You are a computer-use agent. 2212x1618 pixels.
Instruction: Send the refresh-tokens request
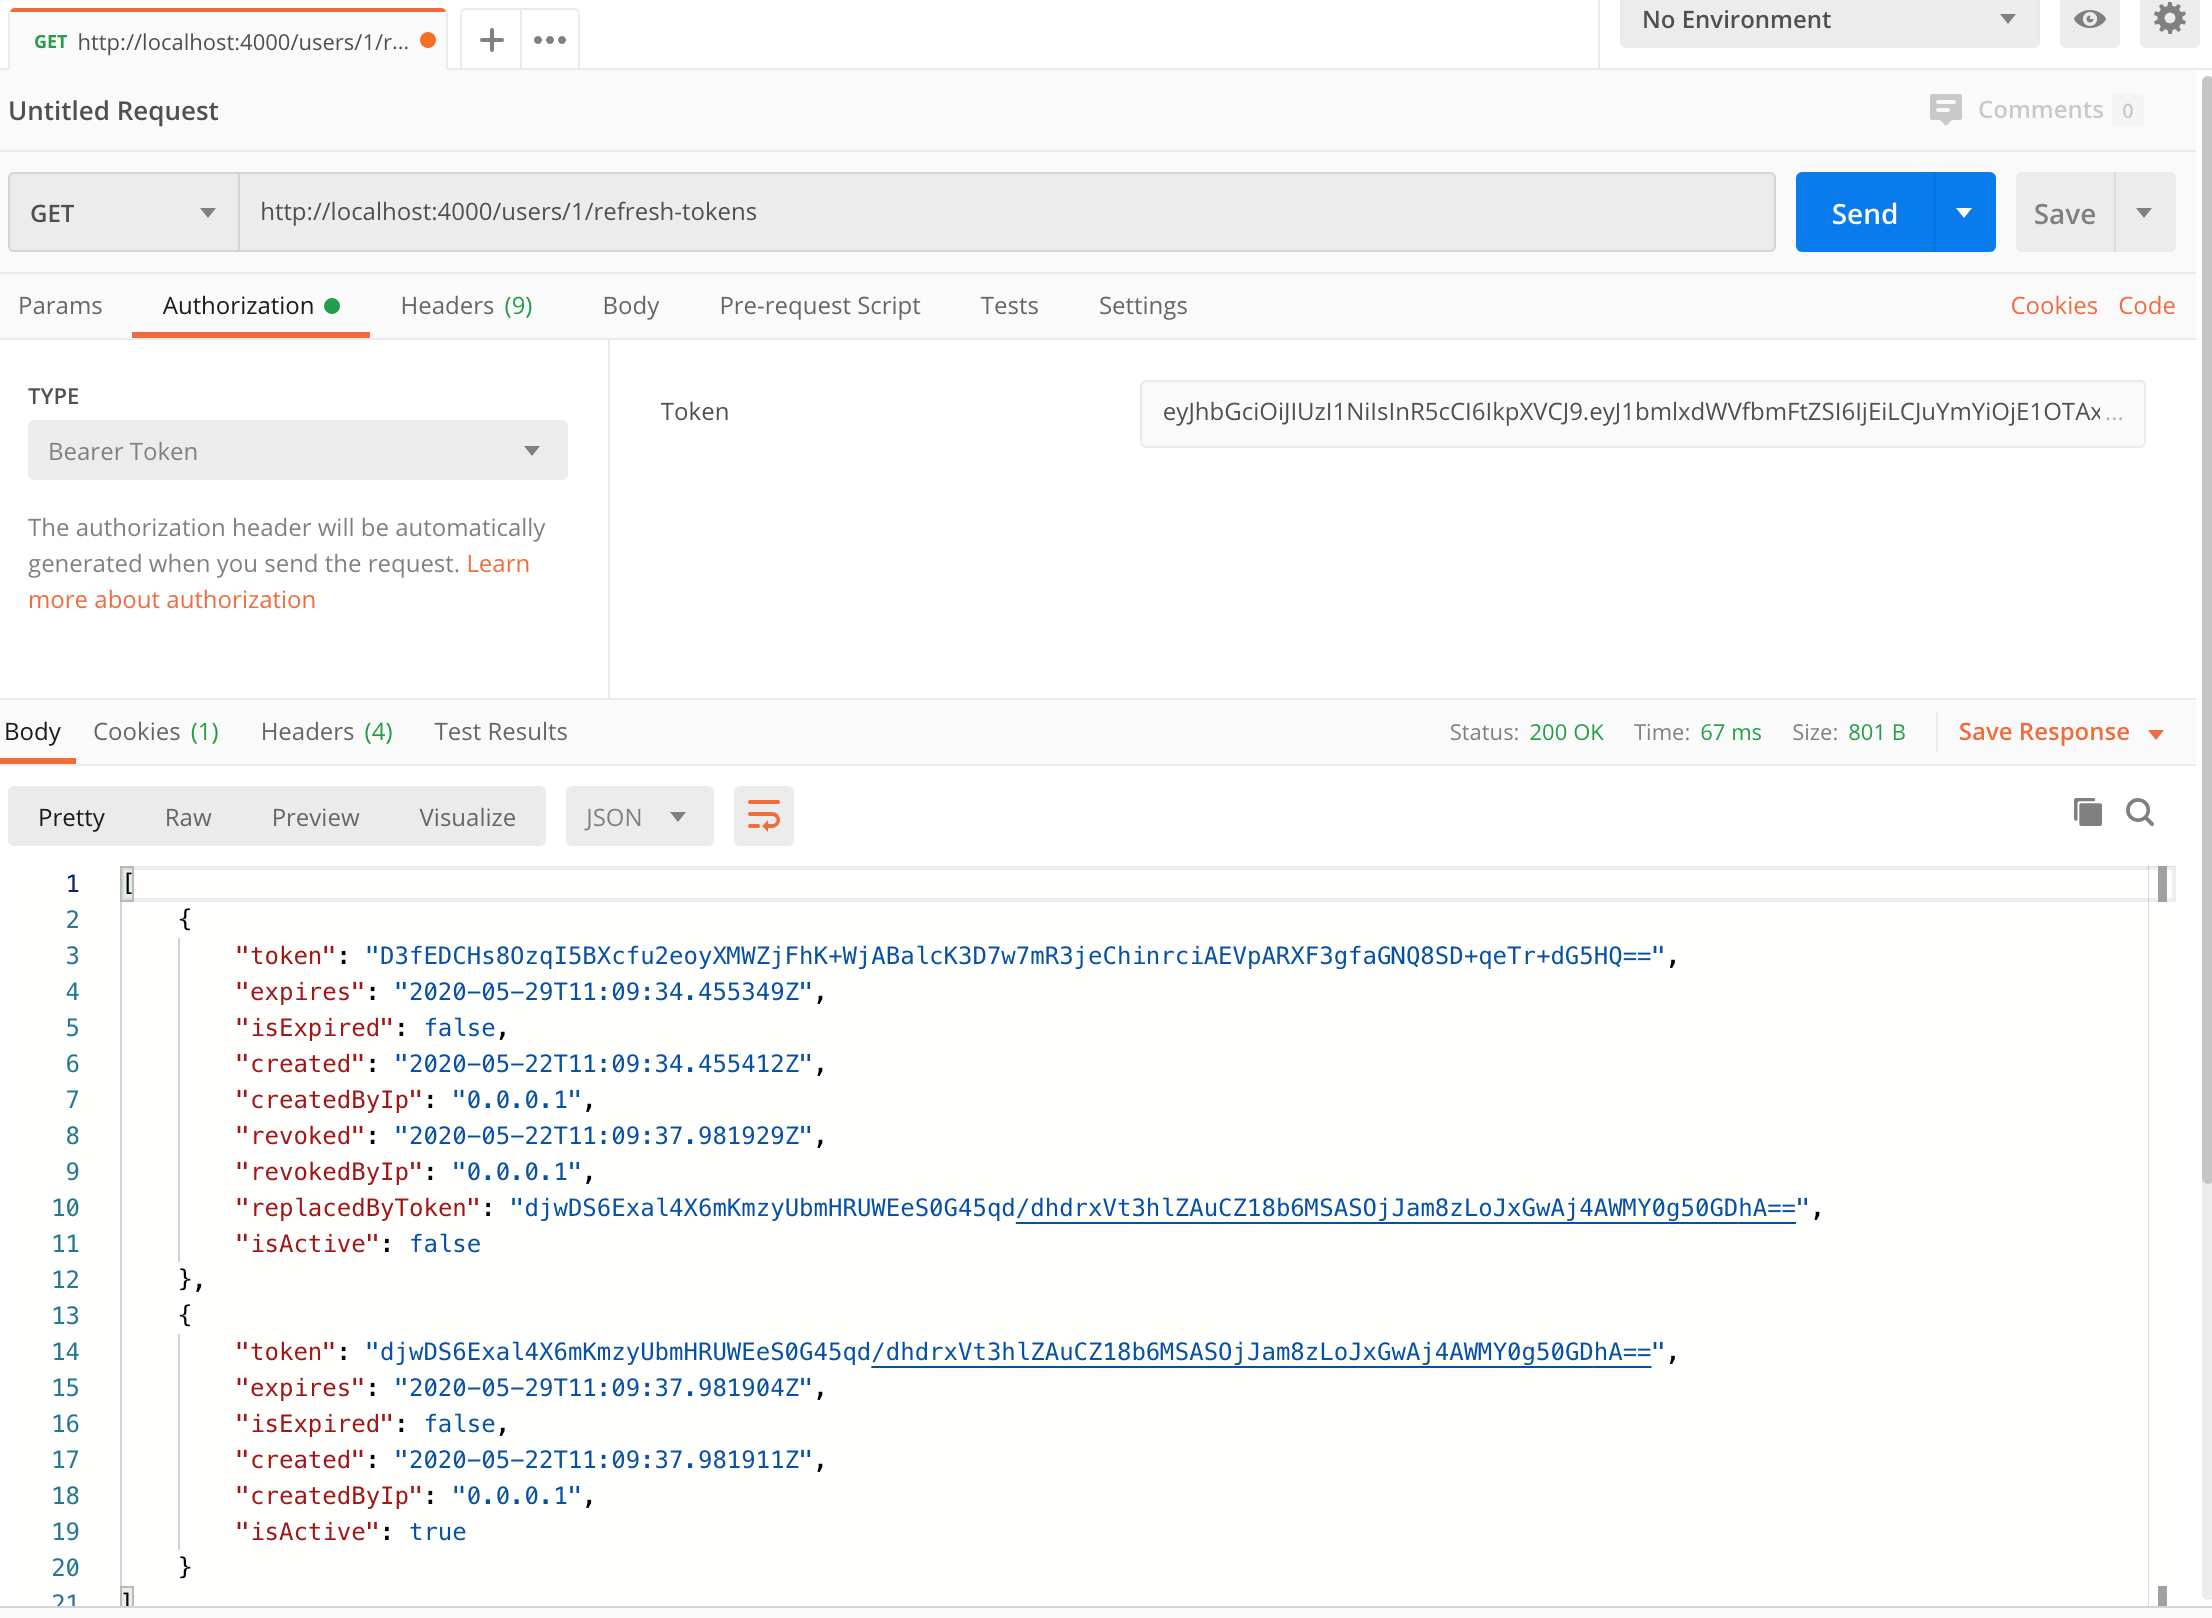1864,211
